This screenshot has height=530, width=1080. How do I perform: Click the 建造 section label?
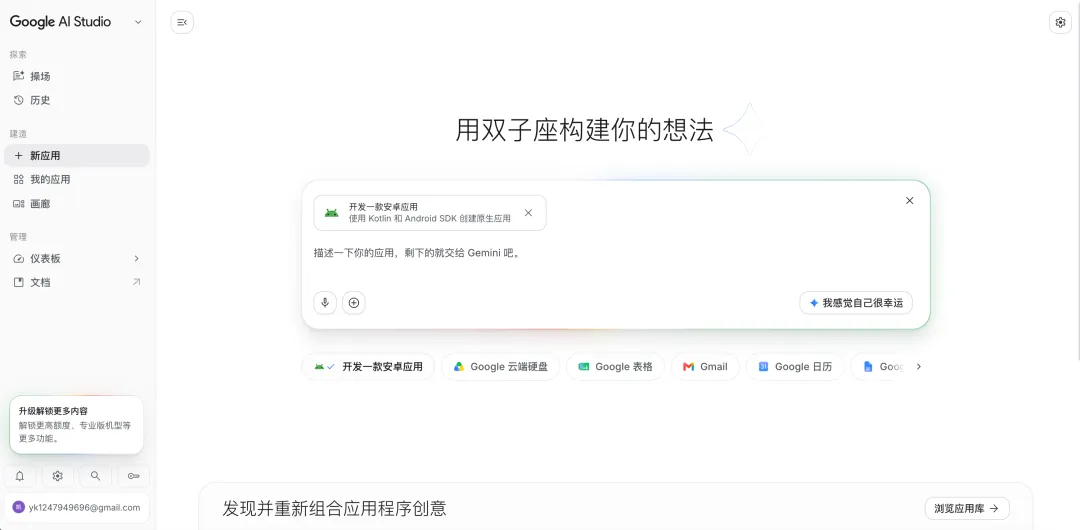click(19, 134)
